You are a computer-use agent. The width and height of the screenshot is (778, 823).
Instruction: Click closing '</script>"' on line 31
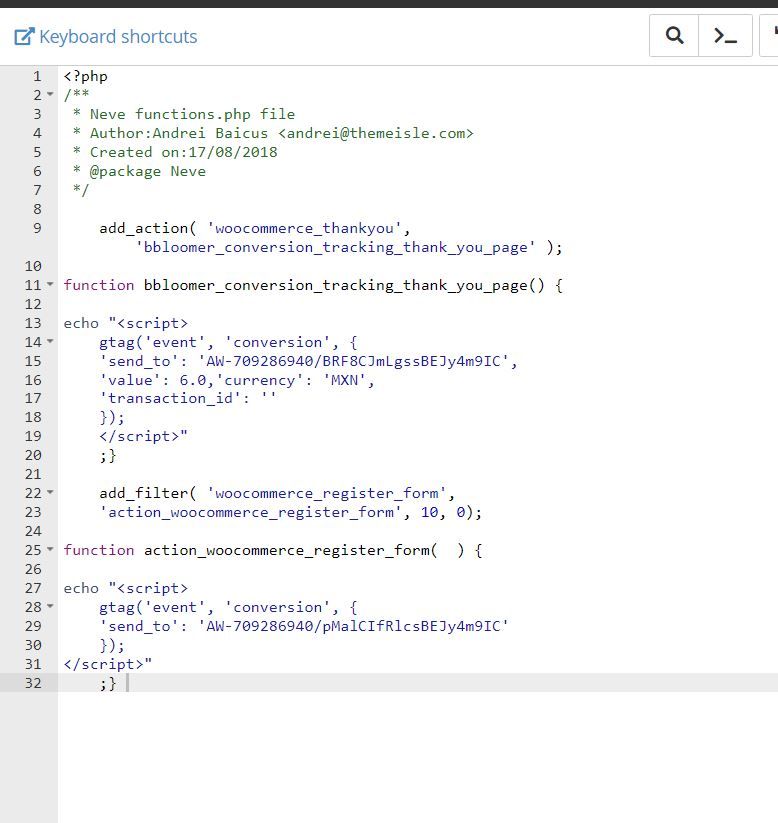click(108, 664)
